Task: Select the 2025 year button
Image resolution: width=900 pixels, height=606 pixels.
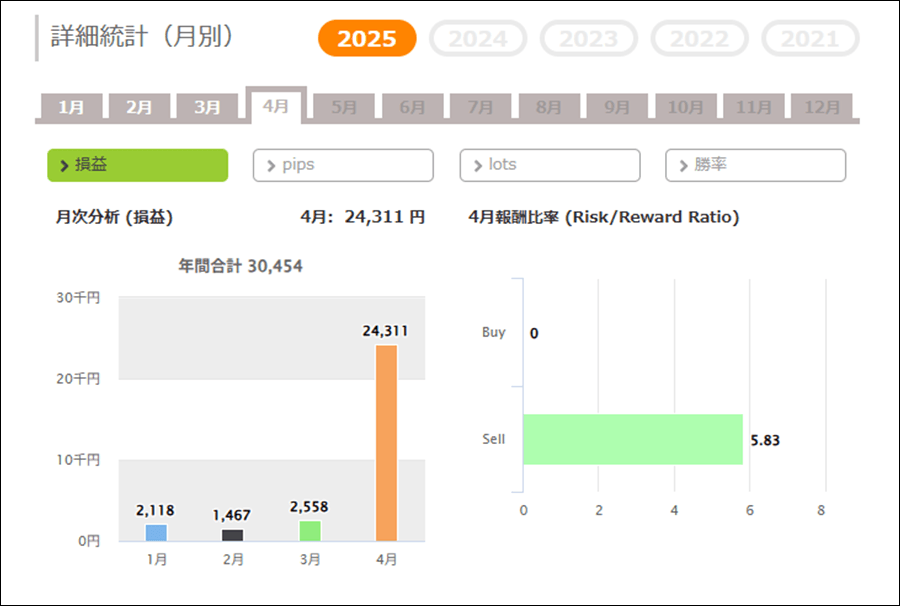Action: [x=366, y=39]
